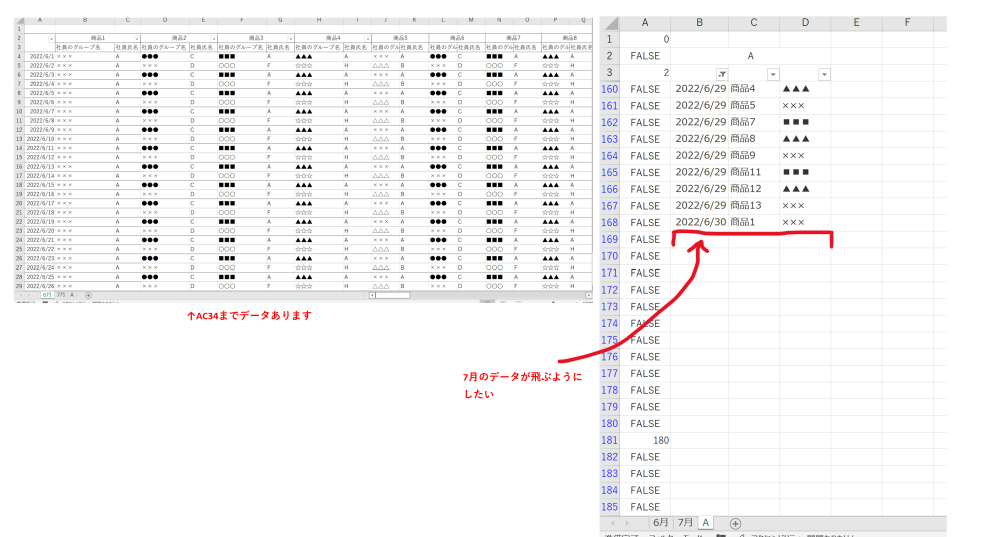Open 商品2 filter arrow in left sheet
This screenshot has width=999, height=537.
tap(214, 38)
